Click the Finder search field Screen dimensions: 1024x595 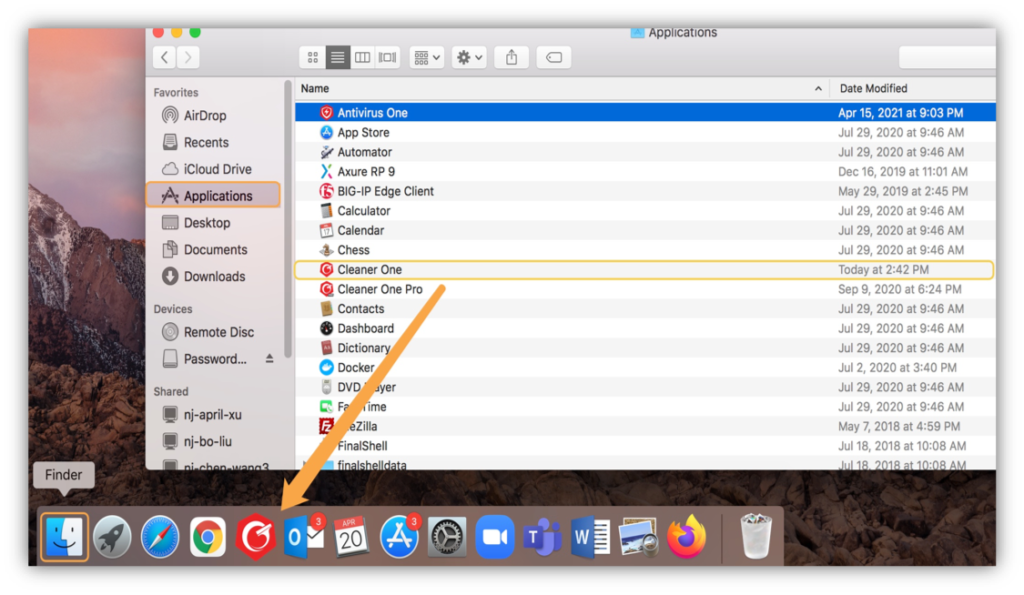point(946,58)
